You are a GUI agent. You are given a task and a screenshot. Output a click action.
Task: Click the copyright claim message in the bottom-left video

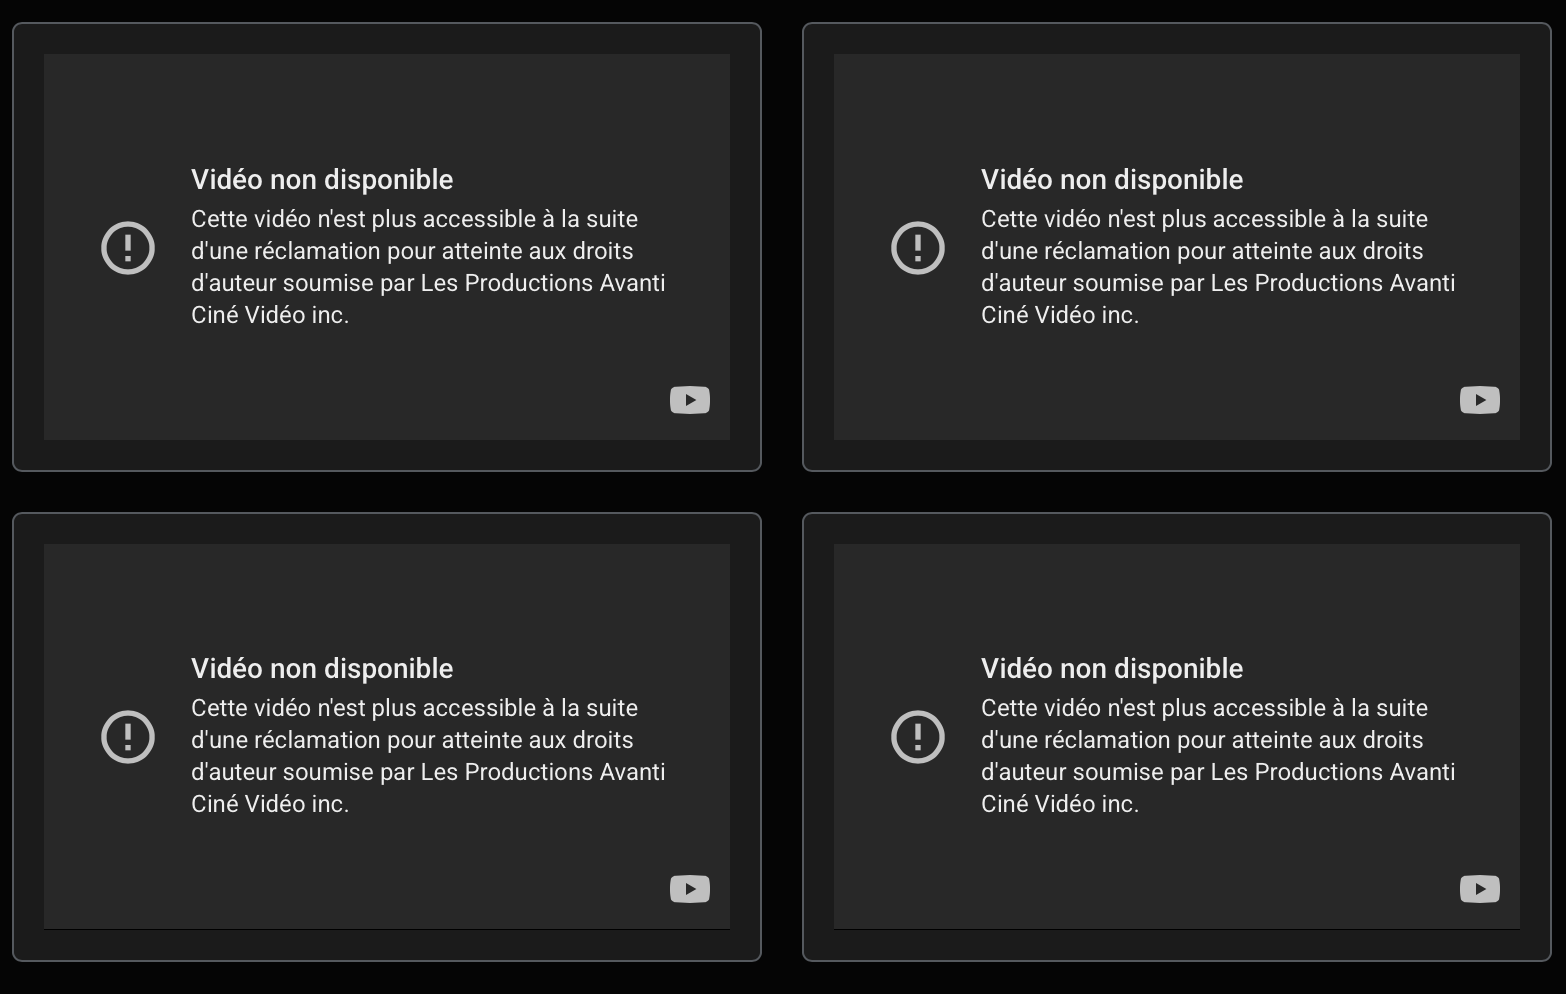coord(428,756)
